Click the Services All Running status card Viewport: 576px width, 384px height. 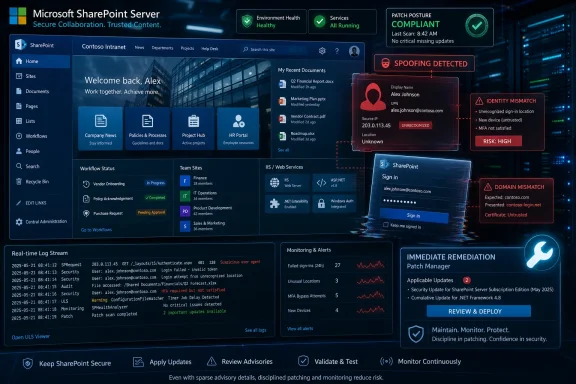(x=342, y=22)
